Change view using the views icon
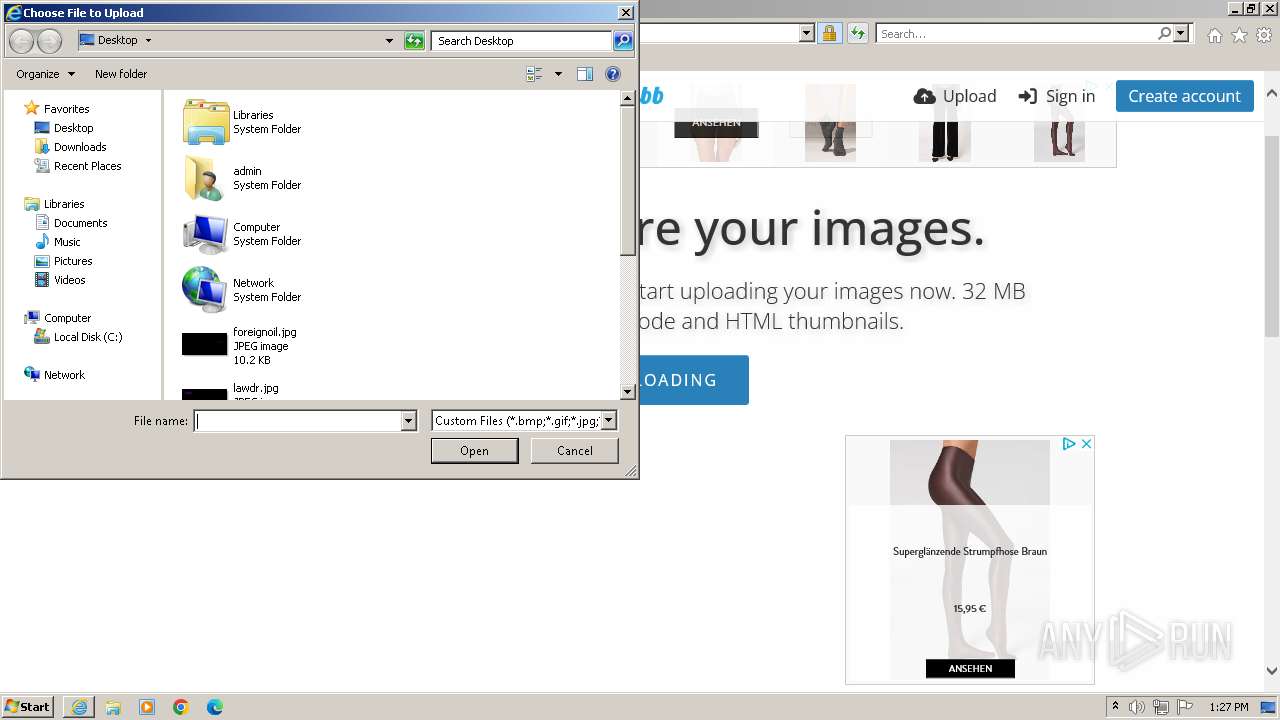 coord(534,74)
